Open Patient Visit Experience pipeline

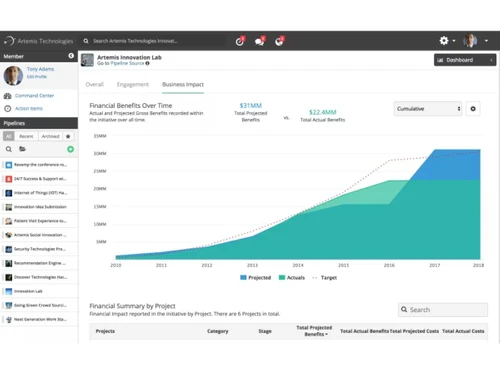click(40, 221)
